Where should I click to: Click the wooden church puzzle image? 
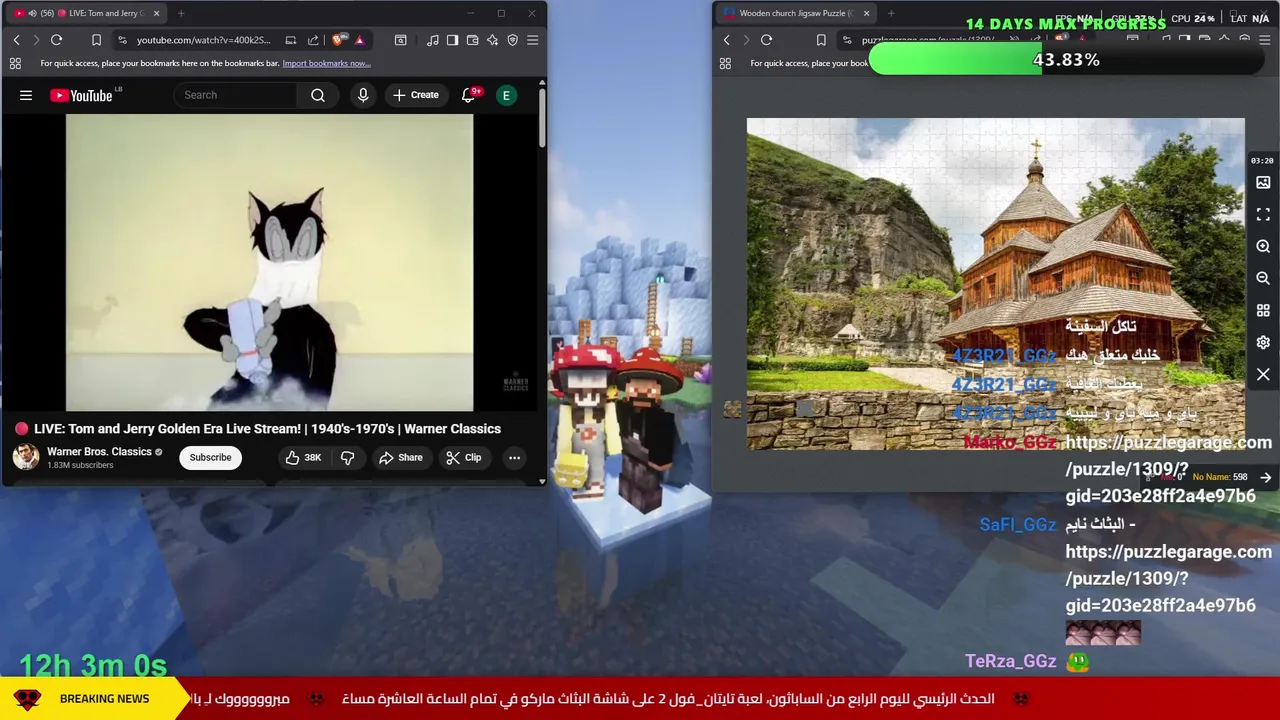995,284
